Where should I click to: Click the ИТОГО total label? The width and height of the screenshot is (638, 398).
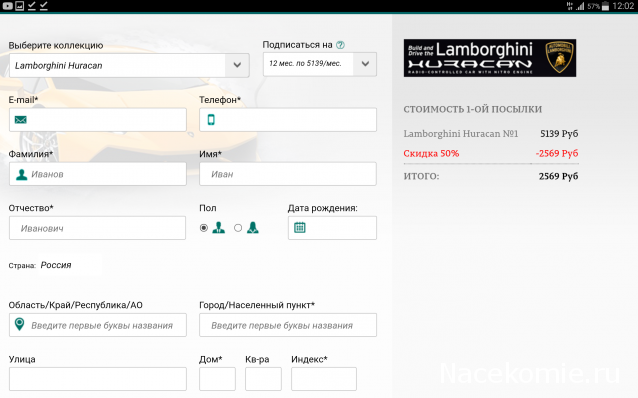tap(421, 176)
